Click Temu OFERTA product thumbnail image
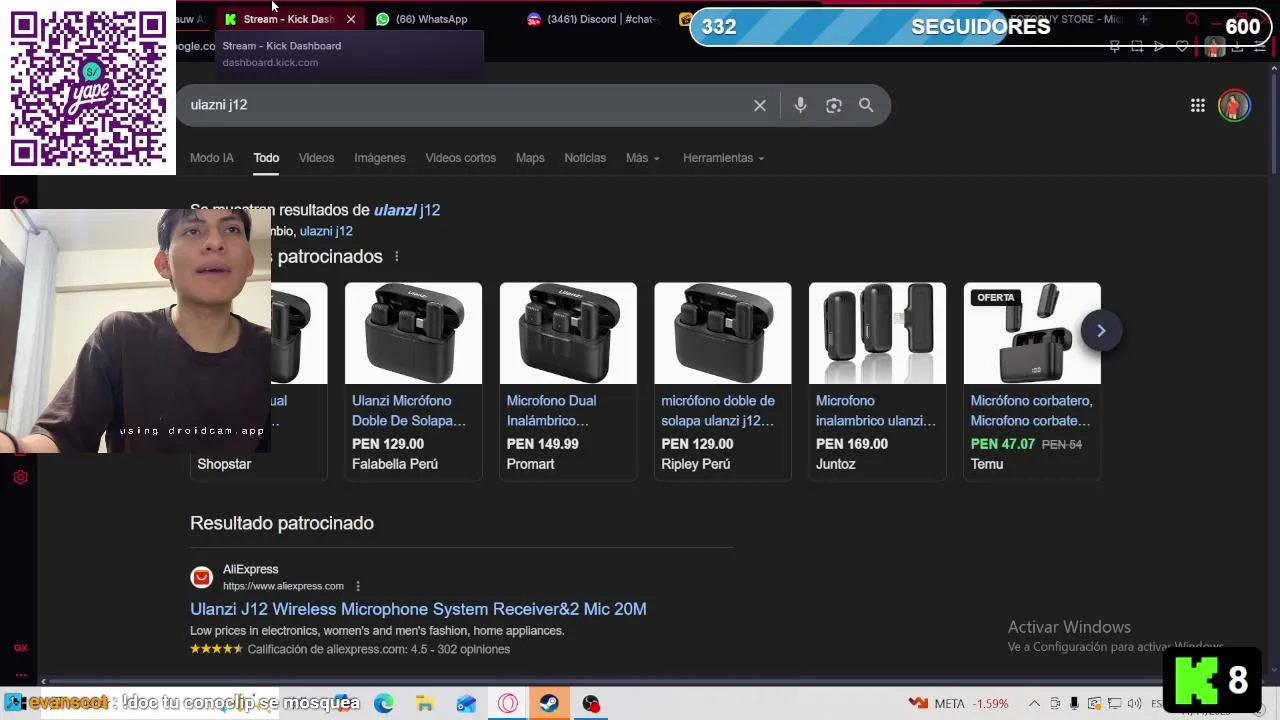This screenshot has width=1280, height=720. coord(1032,333)
